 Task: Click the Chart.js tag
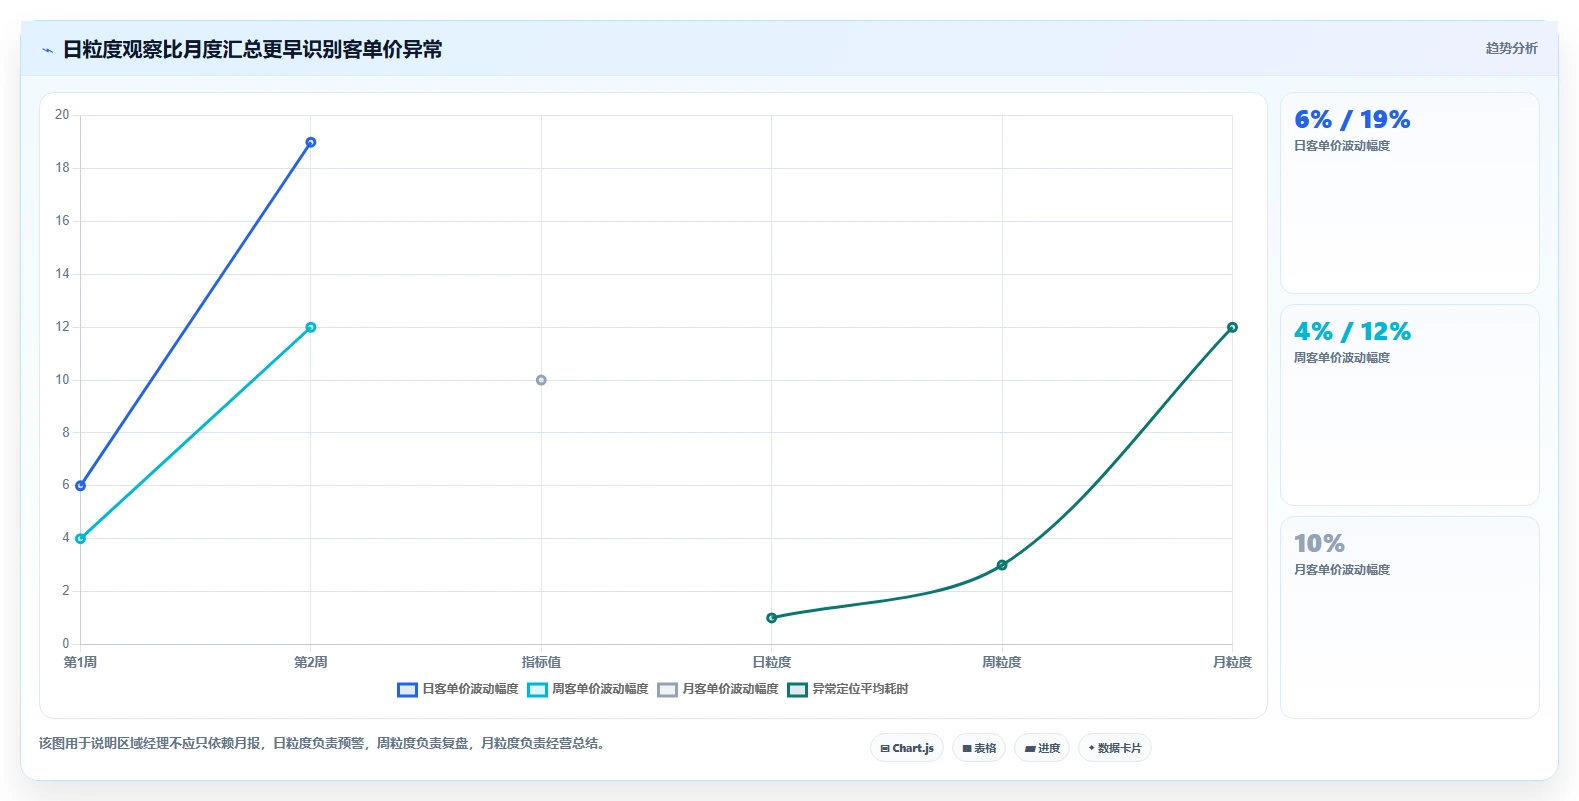coord(907,748)
